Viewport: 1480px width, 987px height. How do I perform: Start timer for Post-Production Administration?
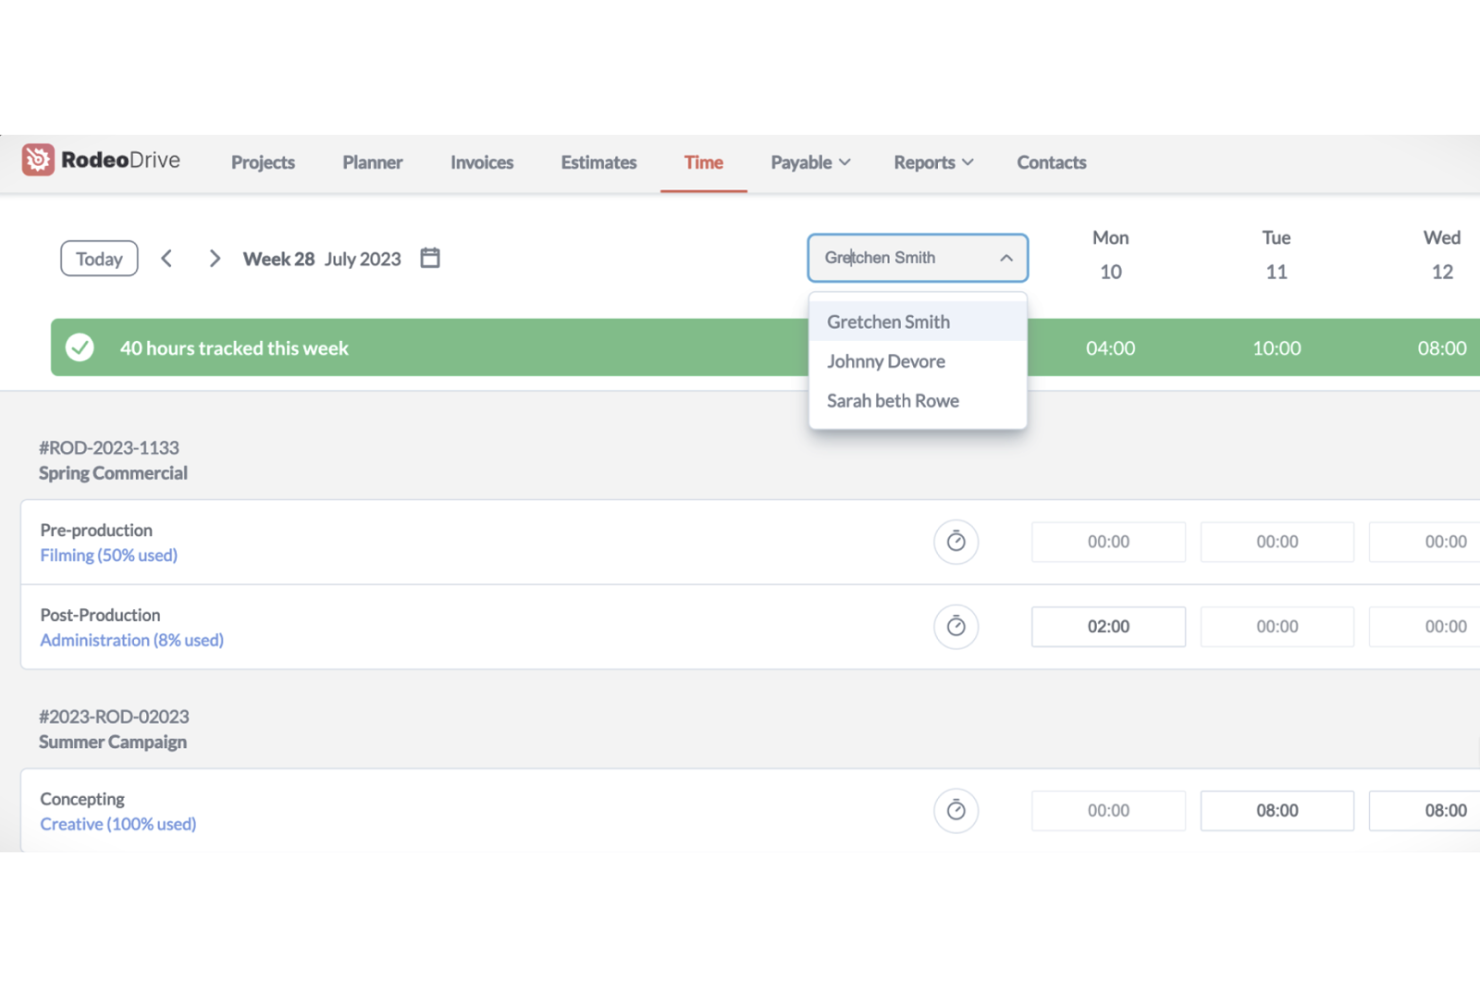pos(956,626)
